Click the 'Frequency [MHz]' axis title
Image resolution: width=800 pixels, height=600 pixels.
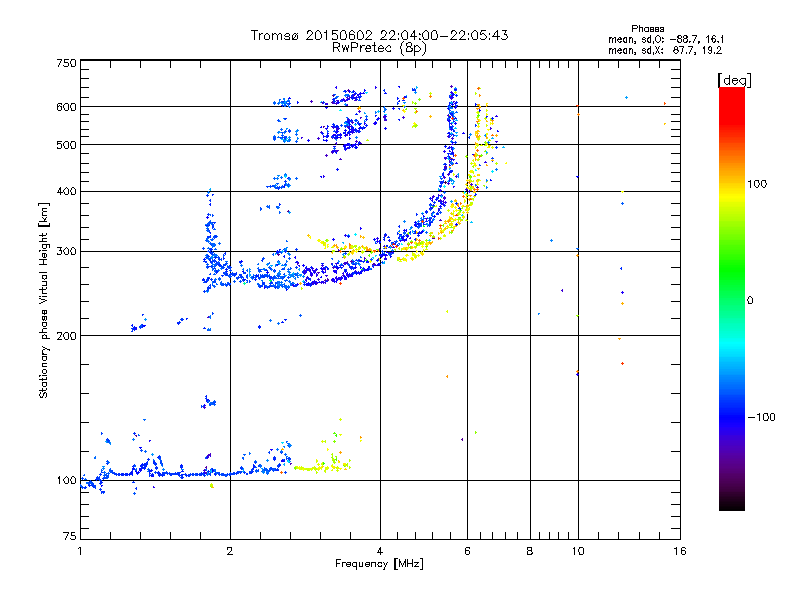coord(380,564)
